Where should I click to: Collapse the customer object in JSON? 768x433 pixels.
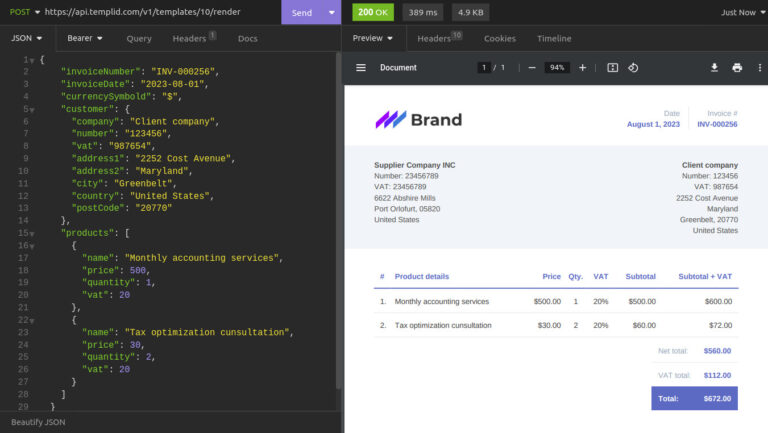point(31,109)
